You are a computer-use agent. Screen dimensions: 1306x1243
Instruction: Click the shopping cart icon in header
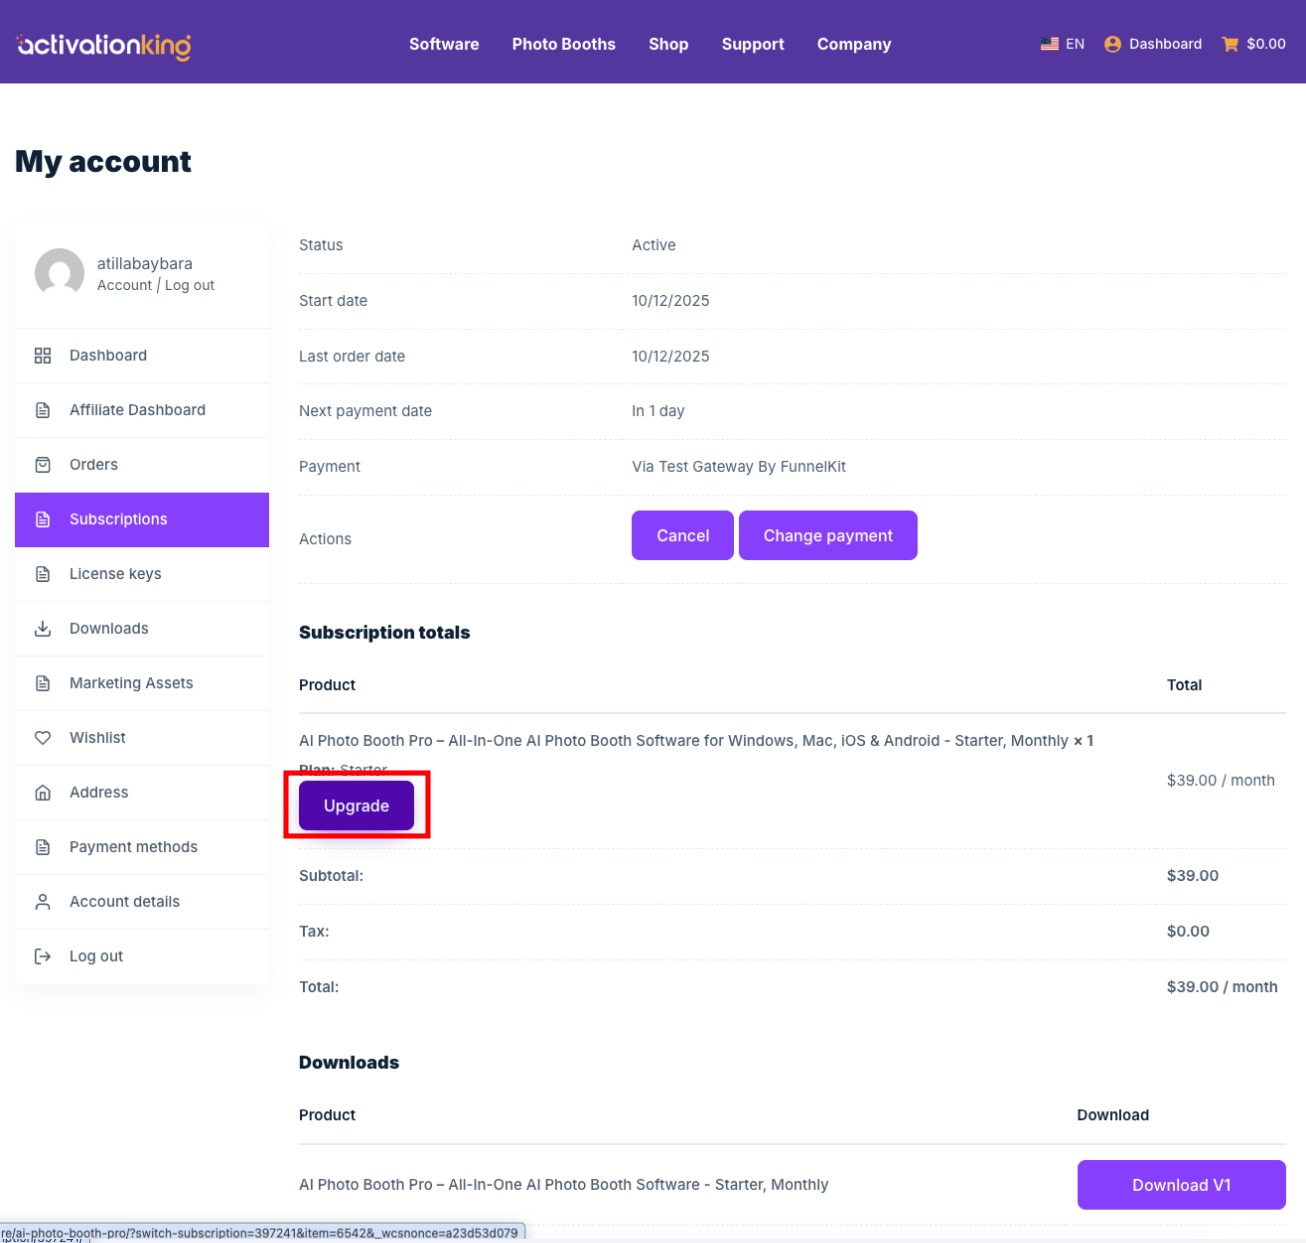point(1230,44)
